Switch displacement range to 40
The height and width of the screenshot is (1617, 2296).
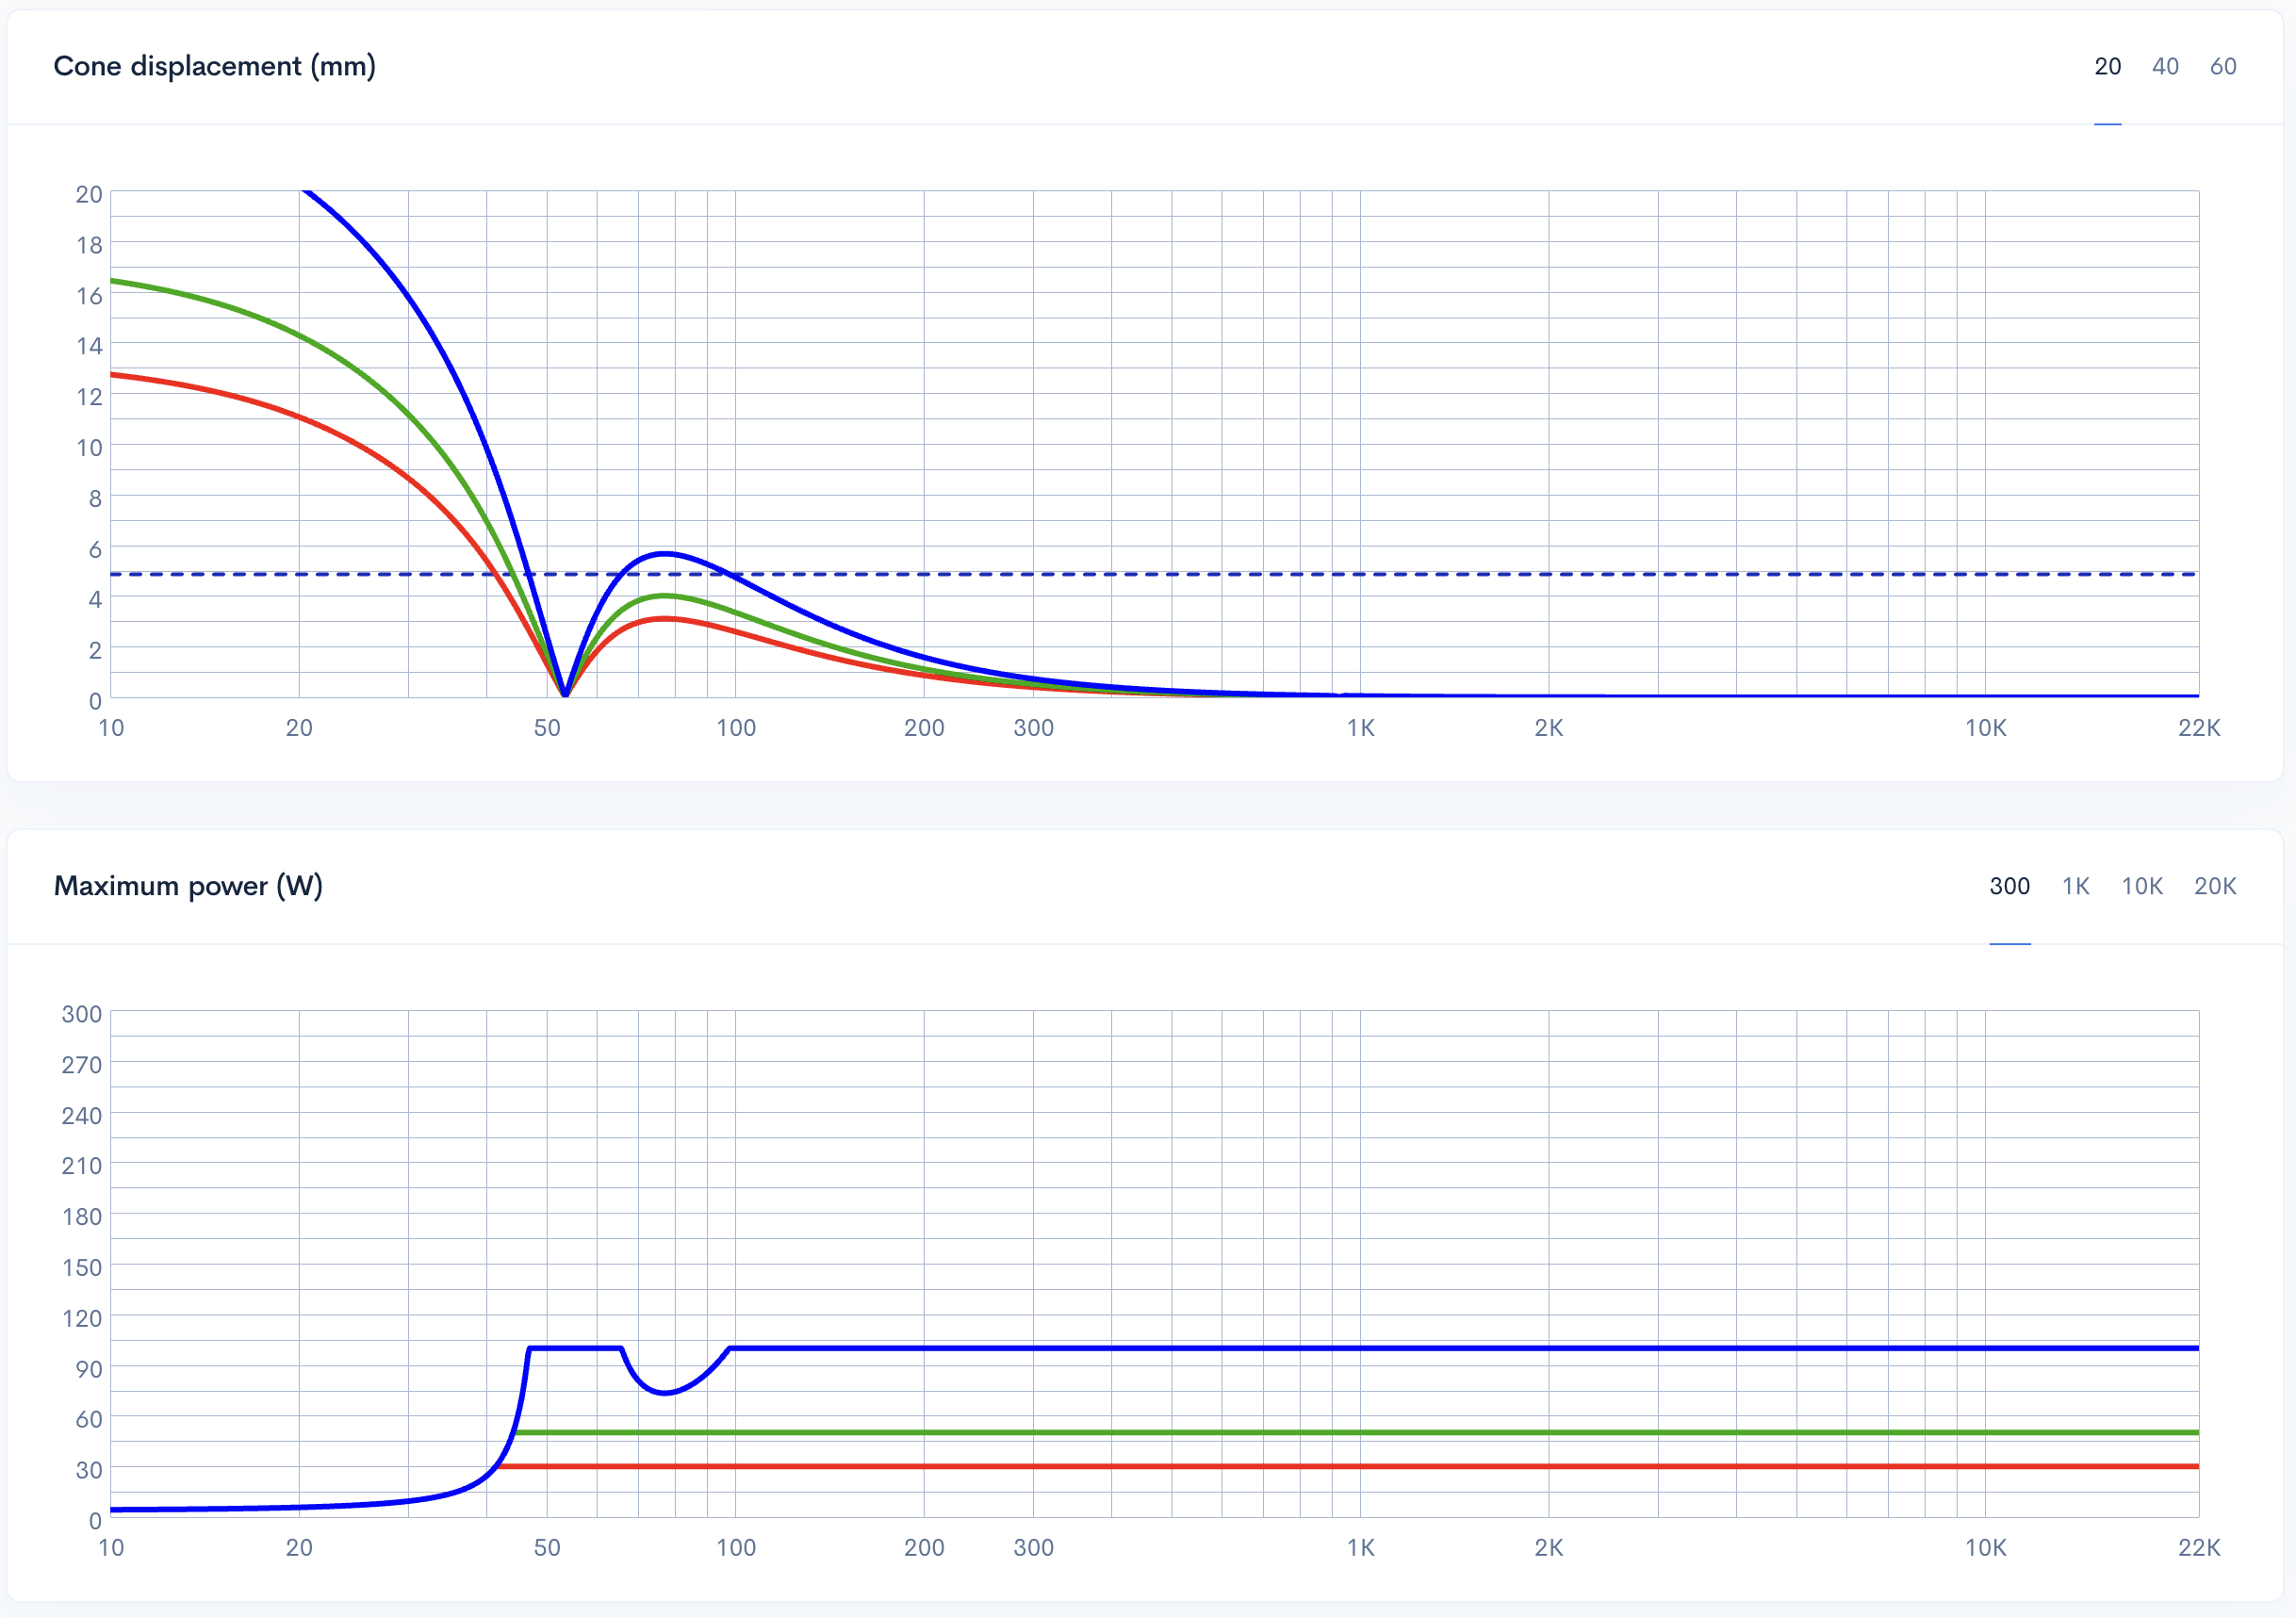point(2165,67)
